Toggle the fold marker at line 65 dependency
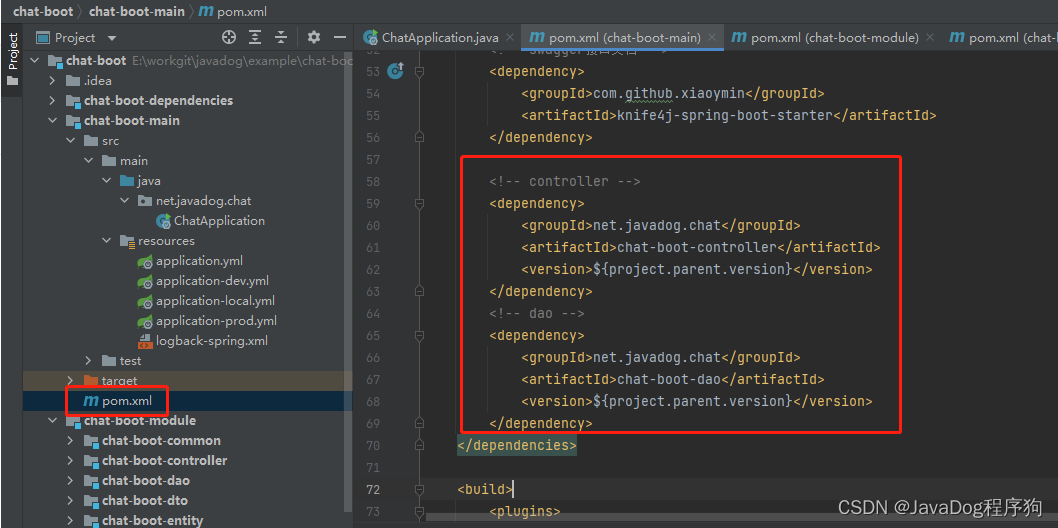 point(420,335)
